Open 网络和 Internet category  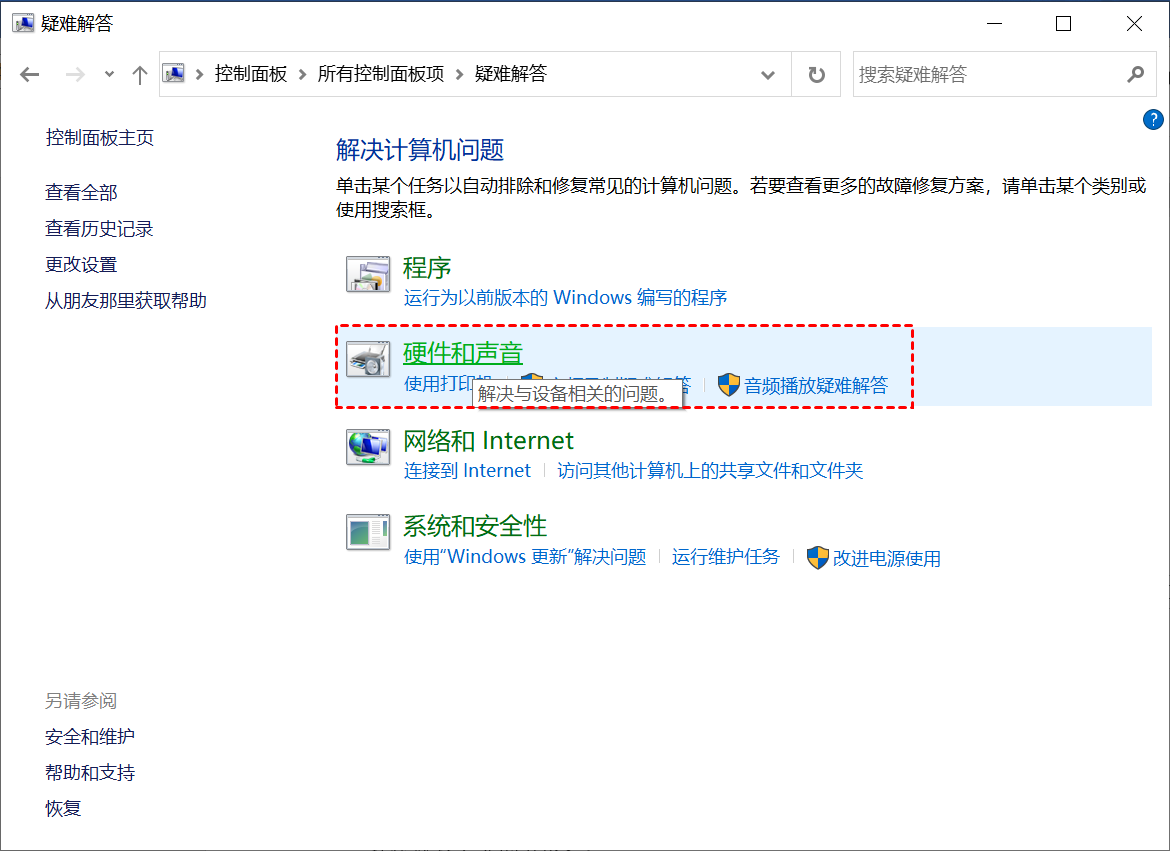[x=489, y=440]
